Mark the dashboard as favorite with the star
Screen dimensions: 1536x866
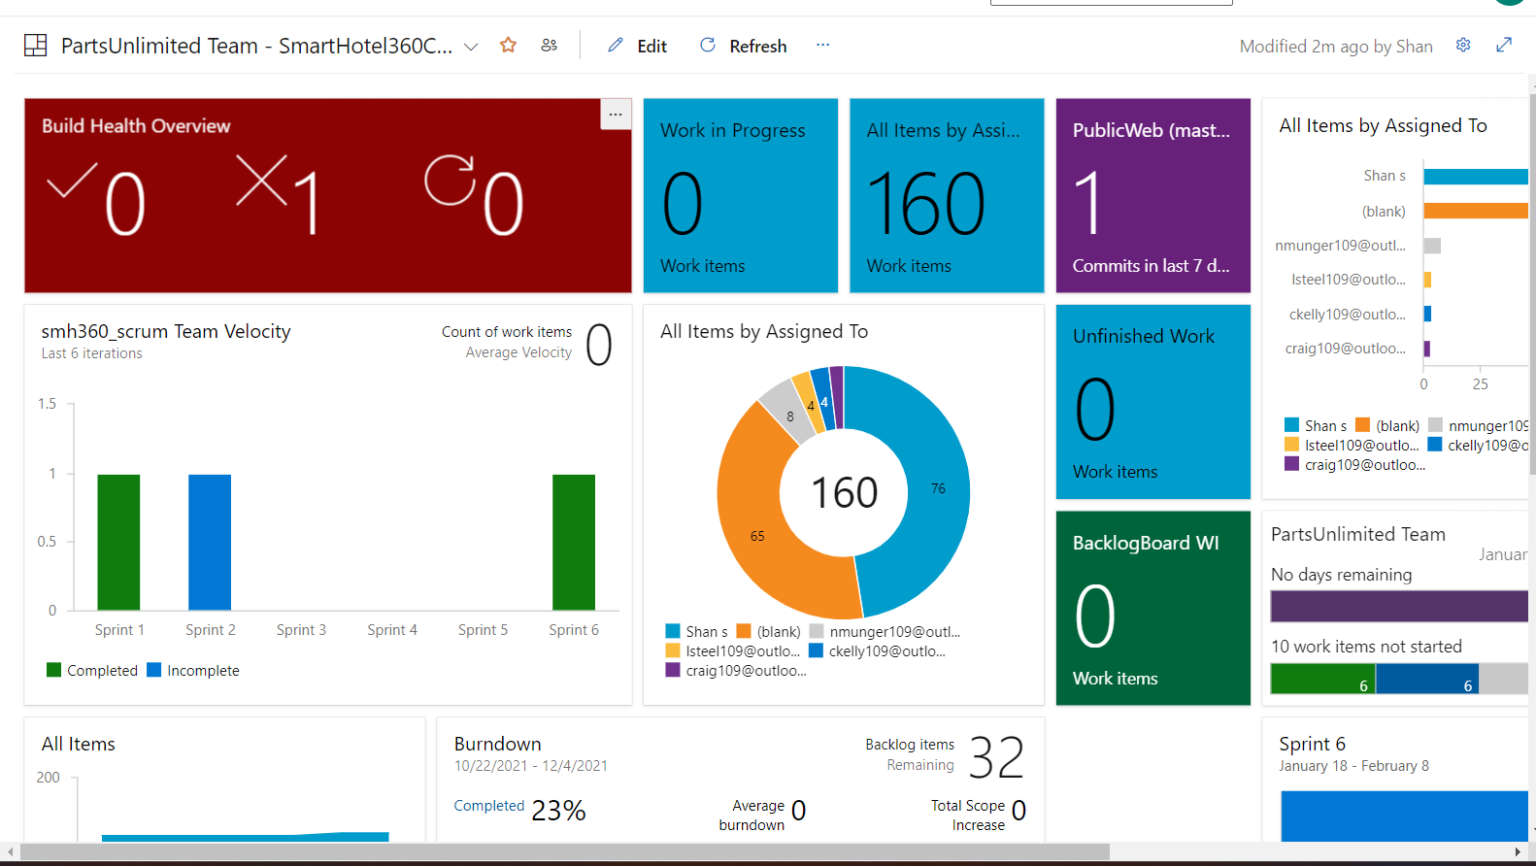tap(508, 45)
